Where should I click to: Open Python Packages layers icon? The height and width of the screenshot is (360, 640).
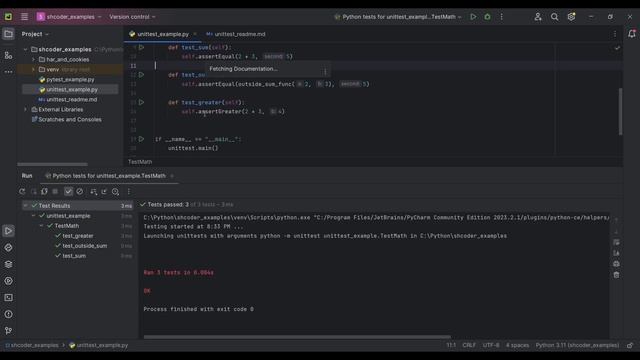click(x=8, y=264)
